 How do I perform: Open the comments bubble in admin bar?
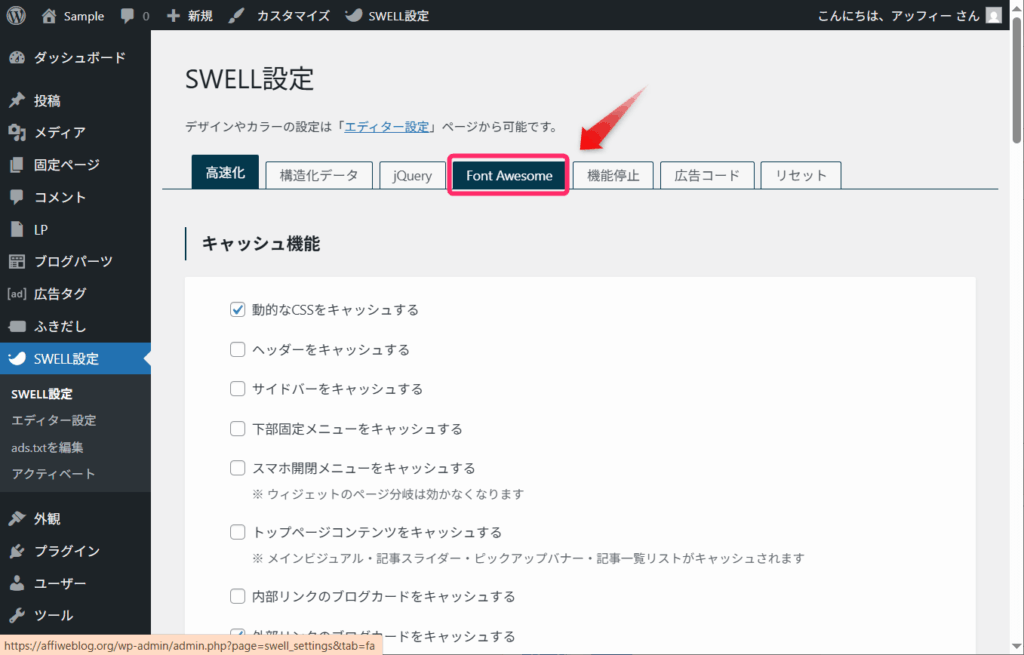[x=127, y=16]
